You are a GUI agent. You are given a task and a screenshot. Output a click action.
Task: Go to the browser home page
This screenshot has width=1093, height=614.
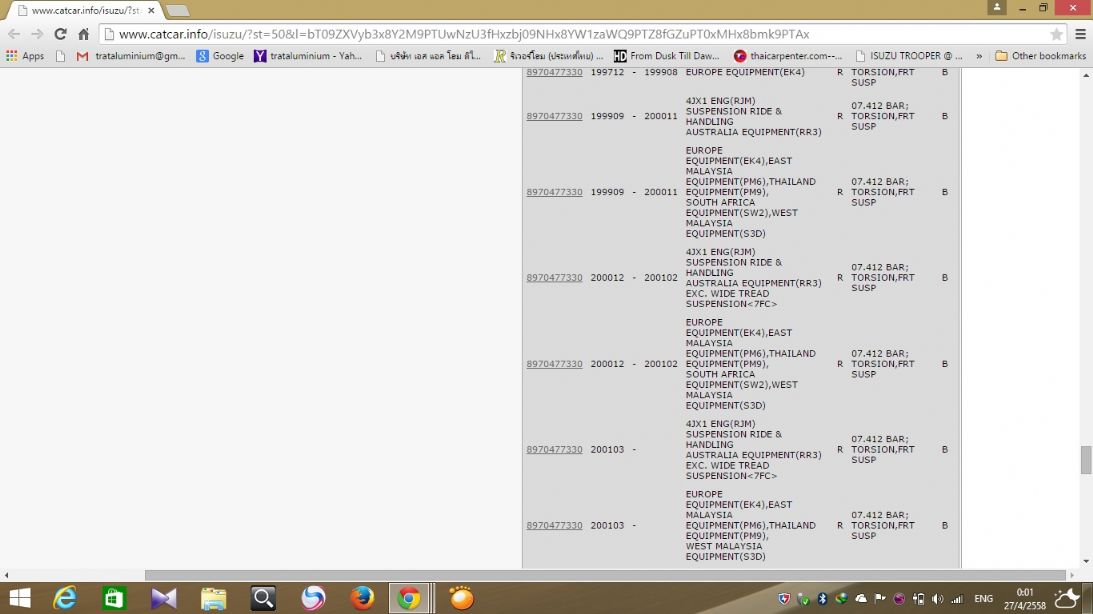click(84, 34)
